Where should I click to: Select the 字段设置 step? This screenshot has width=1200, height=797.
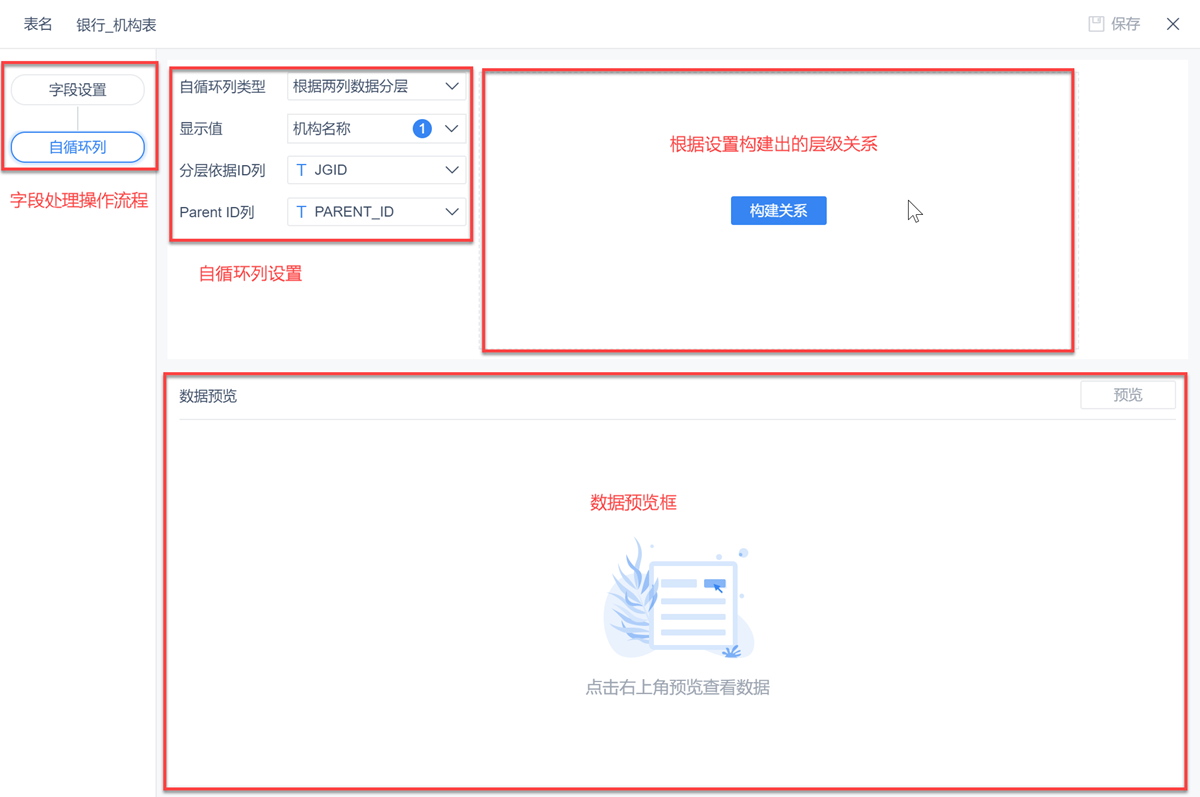click(78, 90)
